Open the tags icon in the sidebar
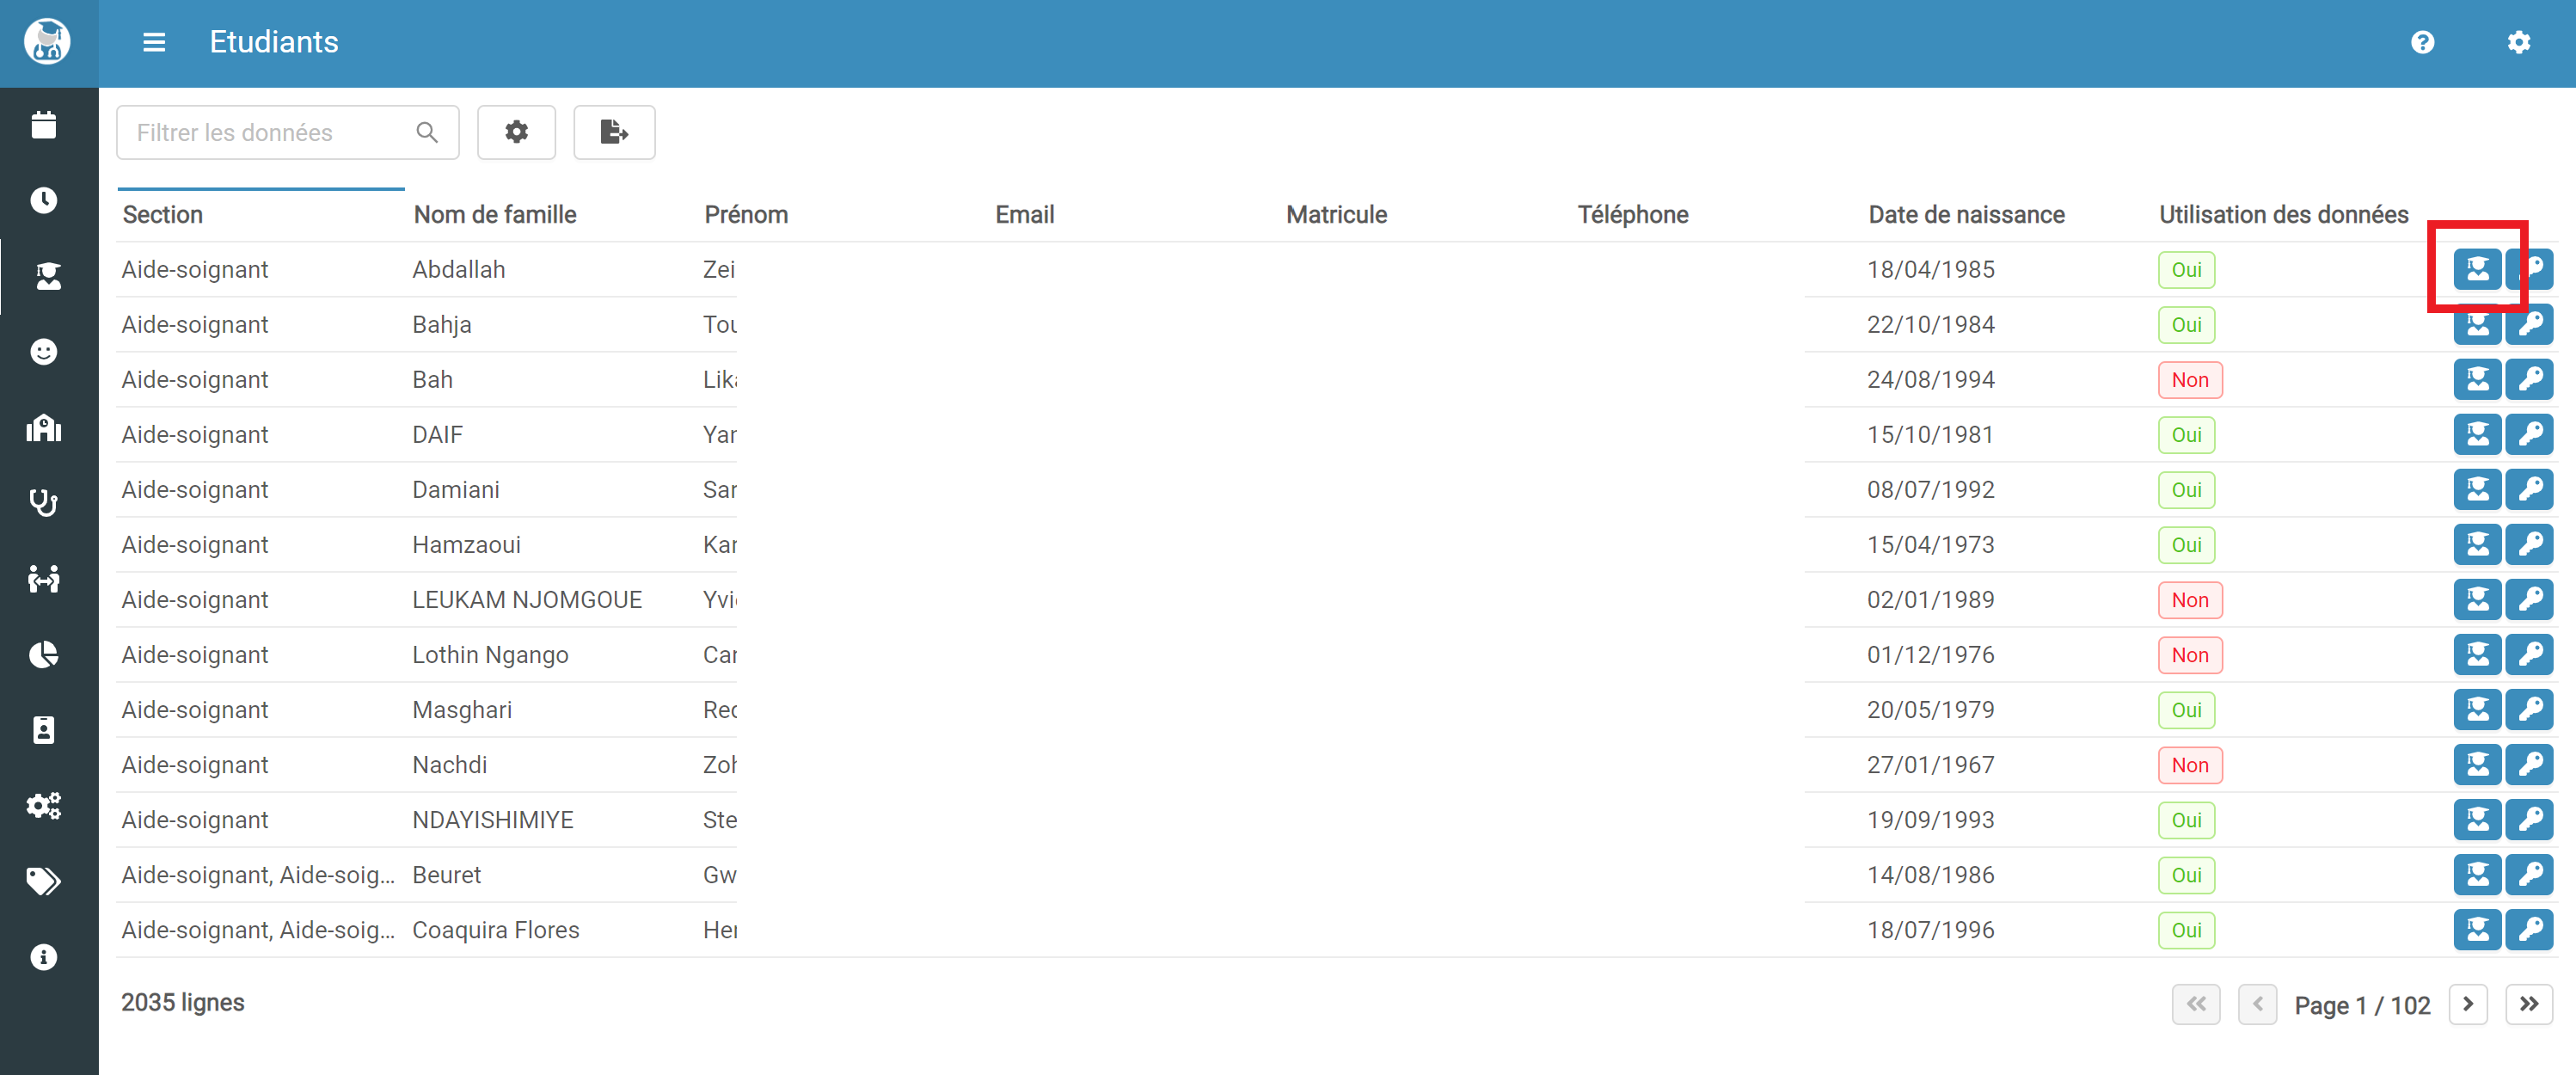 click(x=44, y=881)
